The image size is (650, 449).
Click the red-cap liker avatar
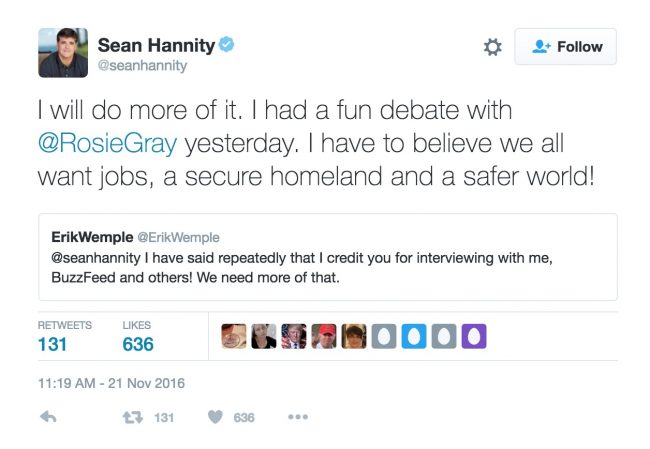(x=323, y=337)
